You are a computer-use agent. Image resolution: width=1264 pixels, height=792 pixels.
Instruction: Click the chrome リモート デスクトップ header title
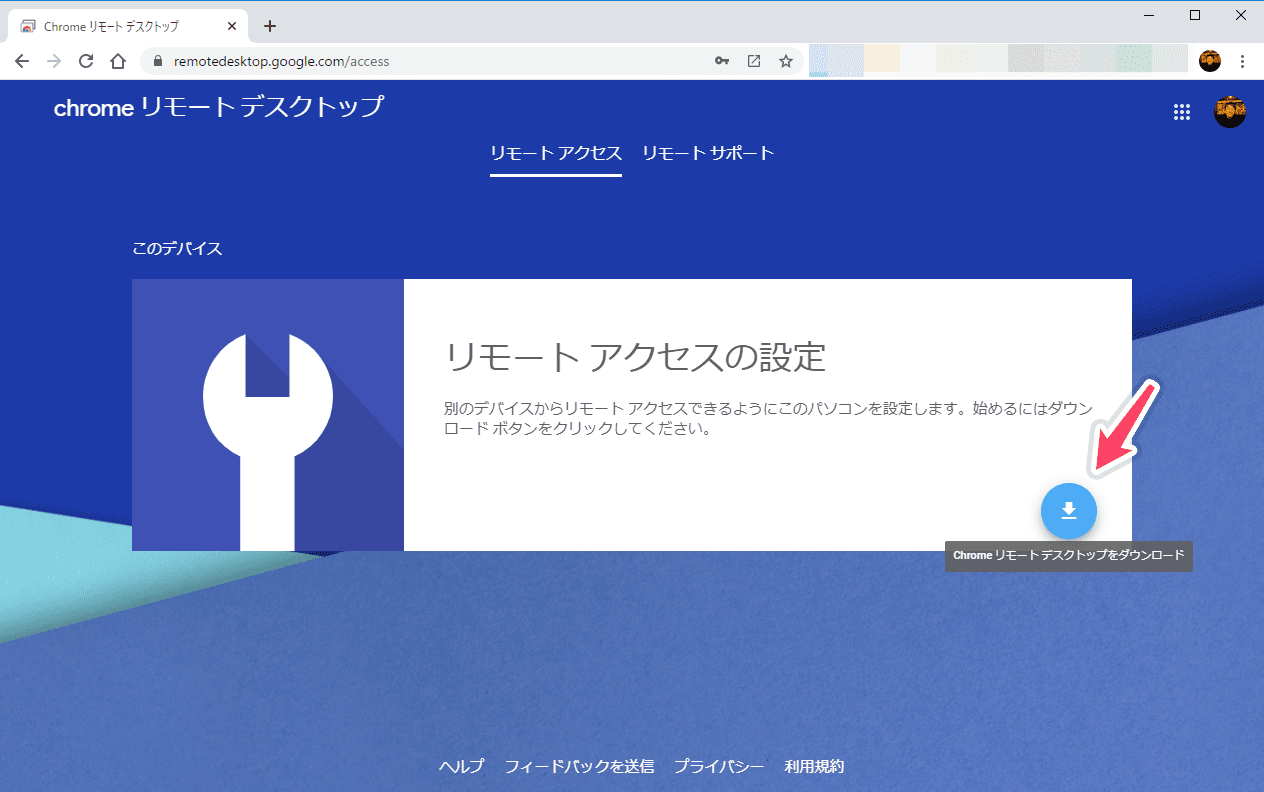click(219, 107)
